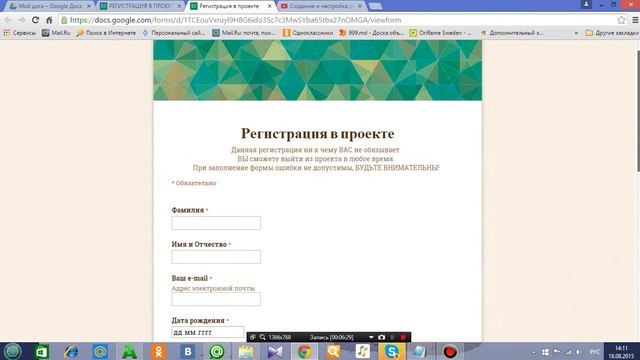The height and width of the screenshot is (360, 640).
Task: Open the blue notebook taskbar icon
Action: coord(419,351)
